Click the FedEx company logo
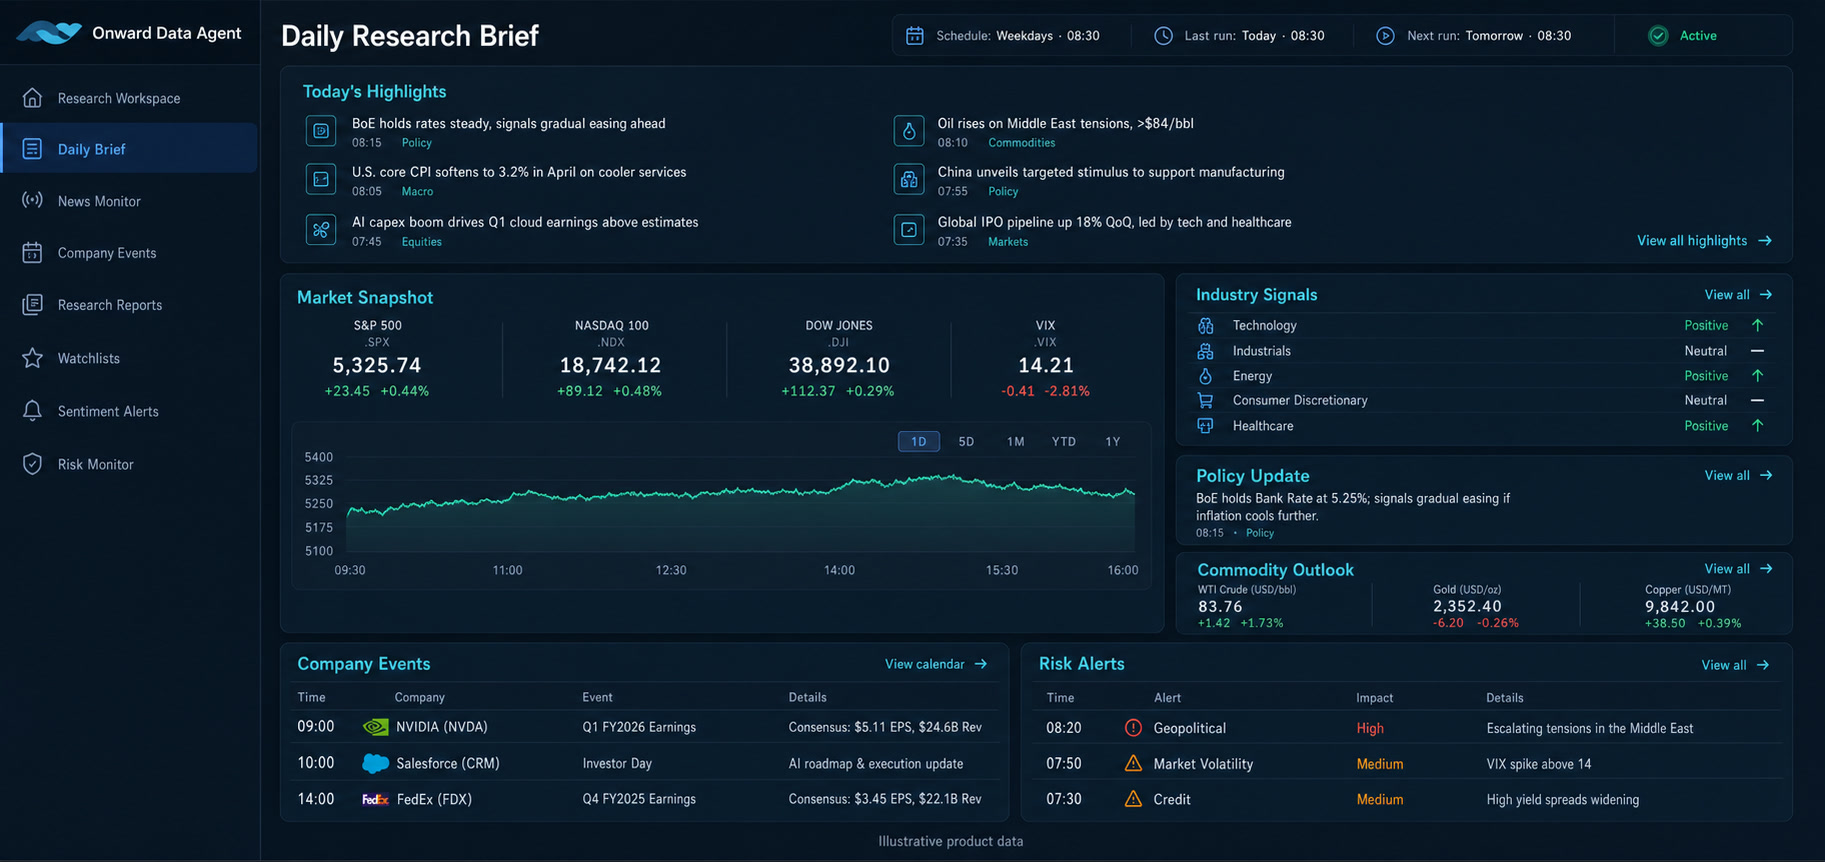The height and width of the screenshot is (862, 1825). (375, 799)
